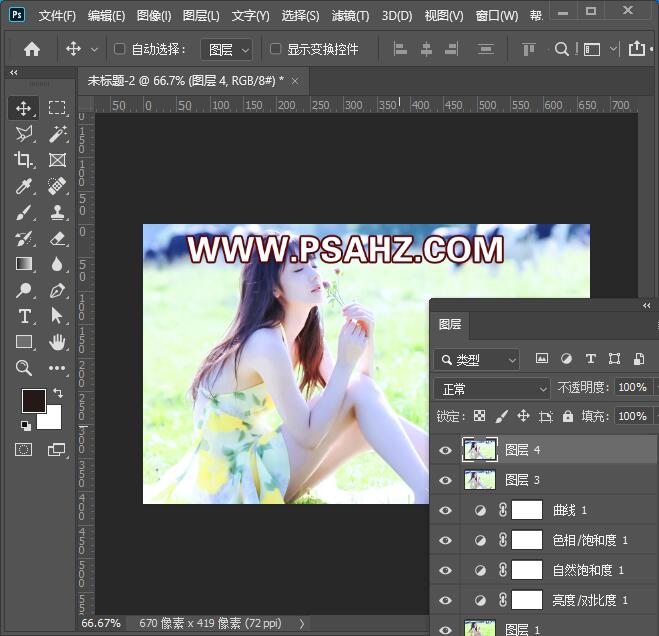Enable the 自动选择 checkbox
Screen dimensions: 659x636
[119, 49]
